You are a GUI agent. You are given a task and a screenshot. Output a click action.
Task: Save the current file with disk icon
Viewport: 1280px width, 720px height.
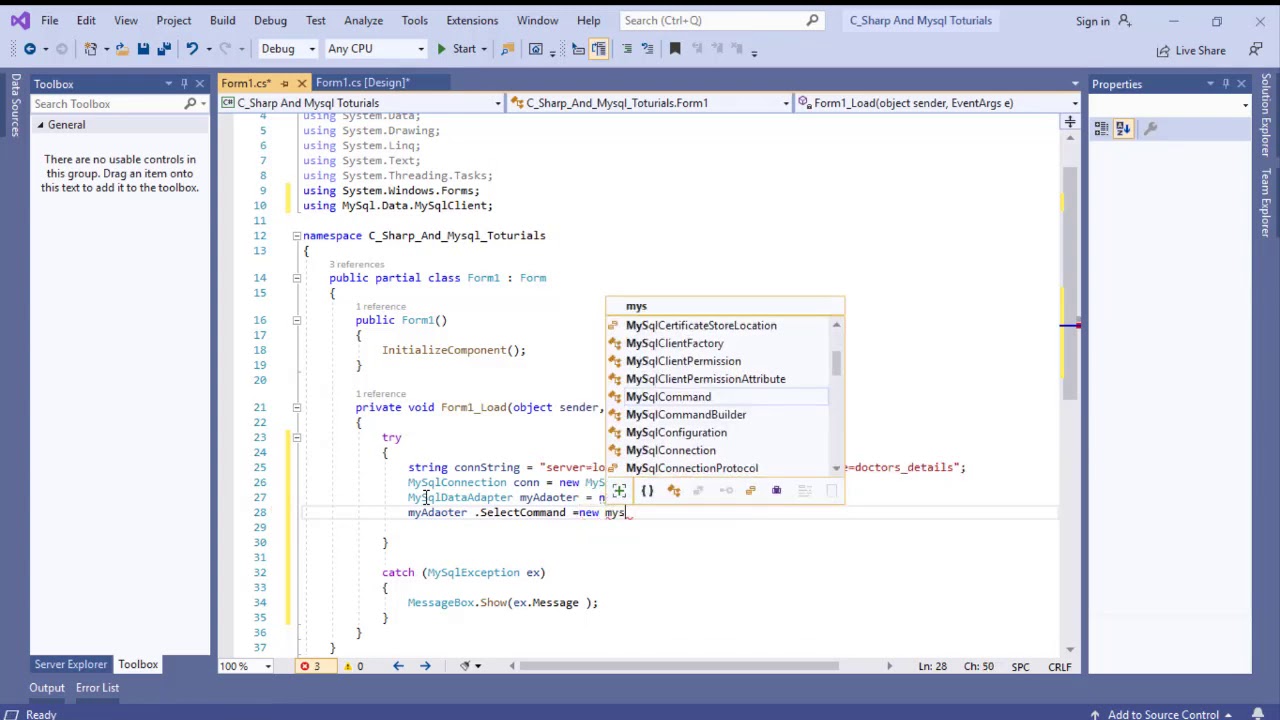tap(143, 49)
